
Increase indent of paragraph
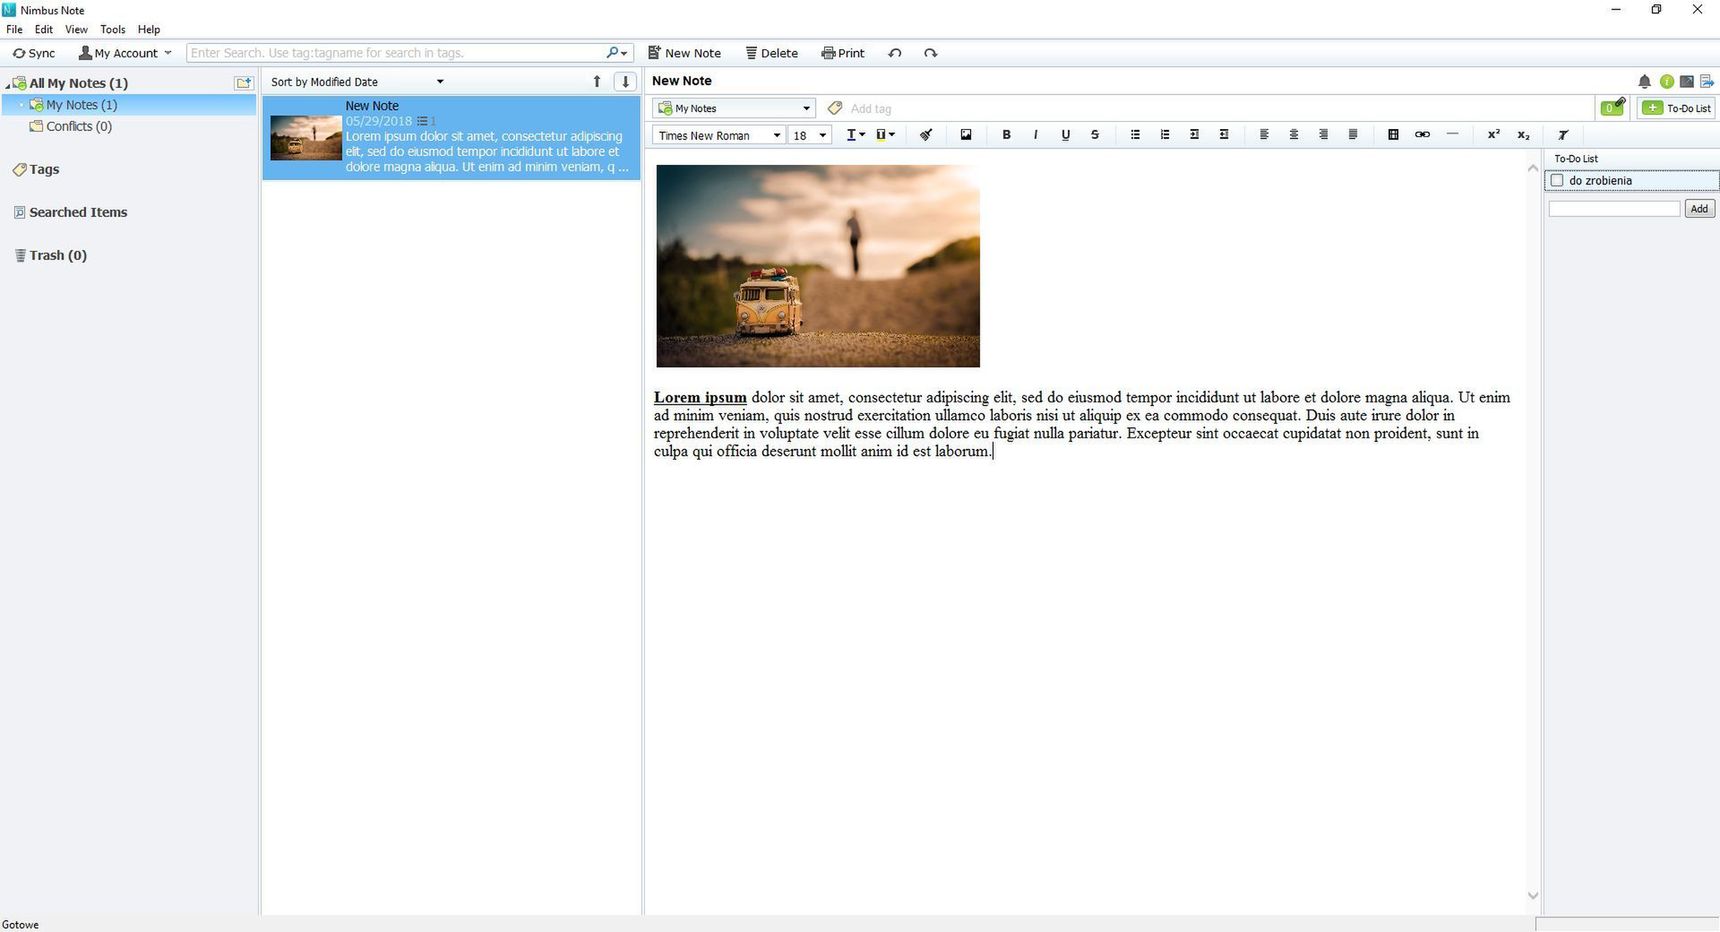pyautogui.click(x=1194, y=135)
